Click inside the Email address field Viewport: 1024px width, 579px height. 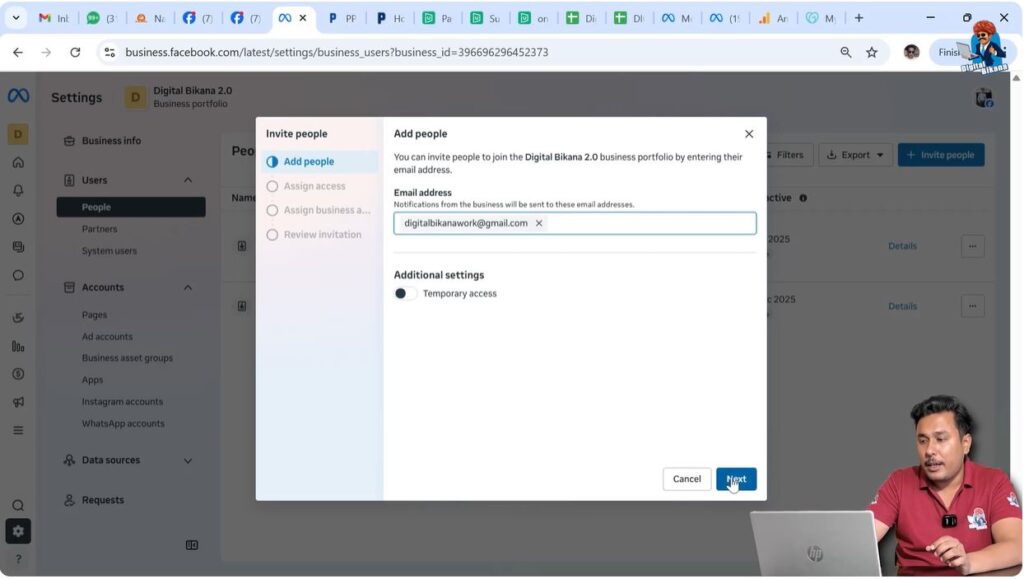[575, 223]
